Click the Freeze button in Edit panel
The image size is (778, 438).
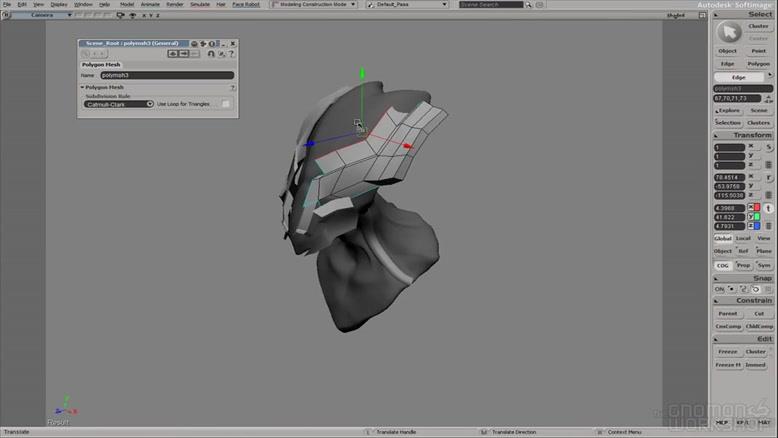727,351
